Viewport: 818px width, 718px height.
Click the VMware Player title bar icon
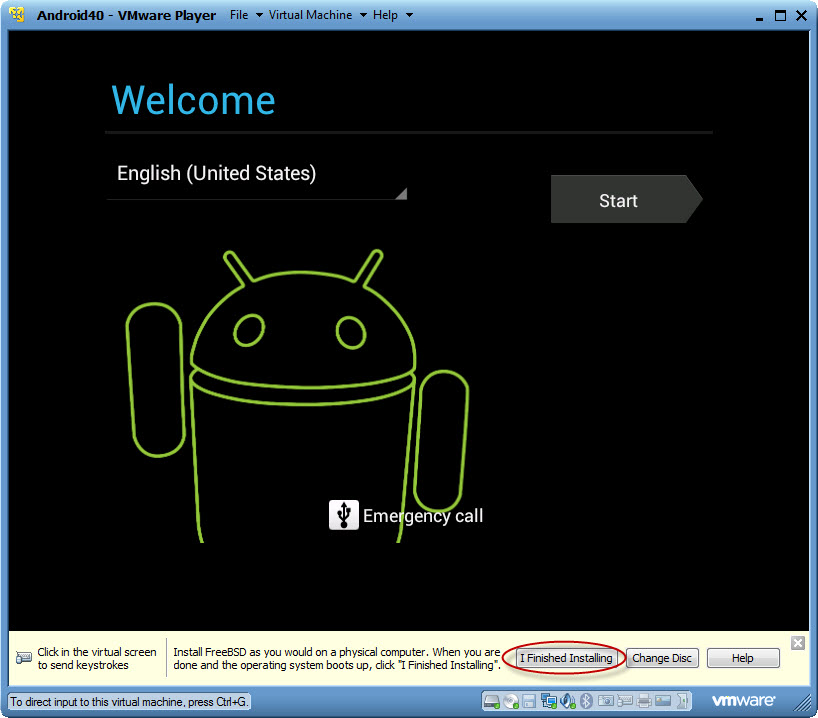(17, 15)
